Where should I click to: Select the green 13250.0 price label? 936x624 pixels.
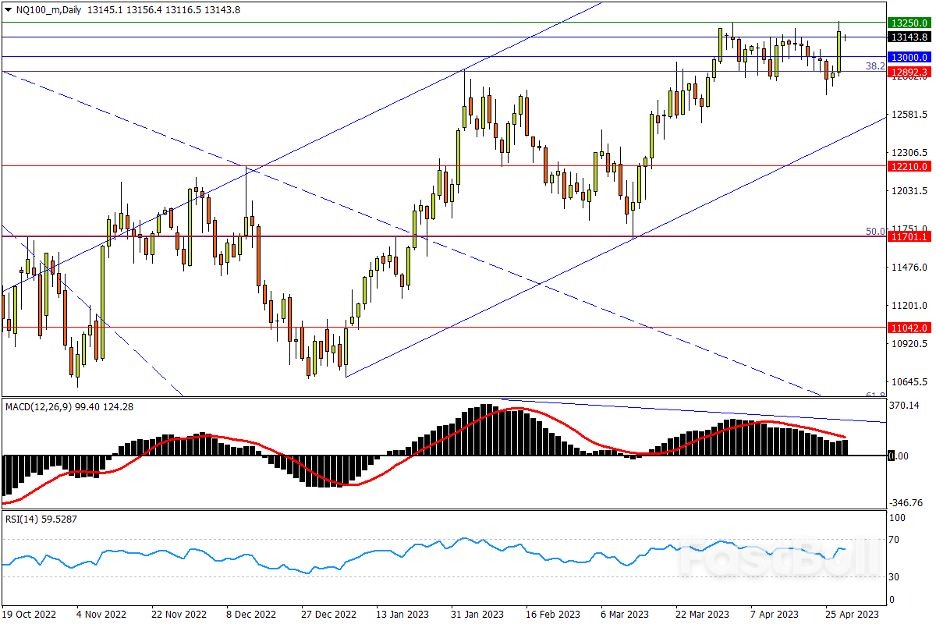(908, 22)
